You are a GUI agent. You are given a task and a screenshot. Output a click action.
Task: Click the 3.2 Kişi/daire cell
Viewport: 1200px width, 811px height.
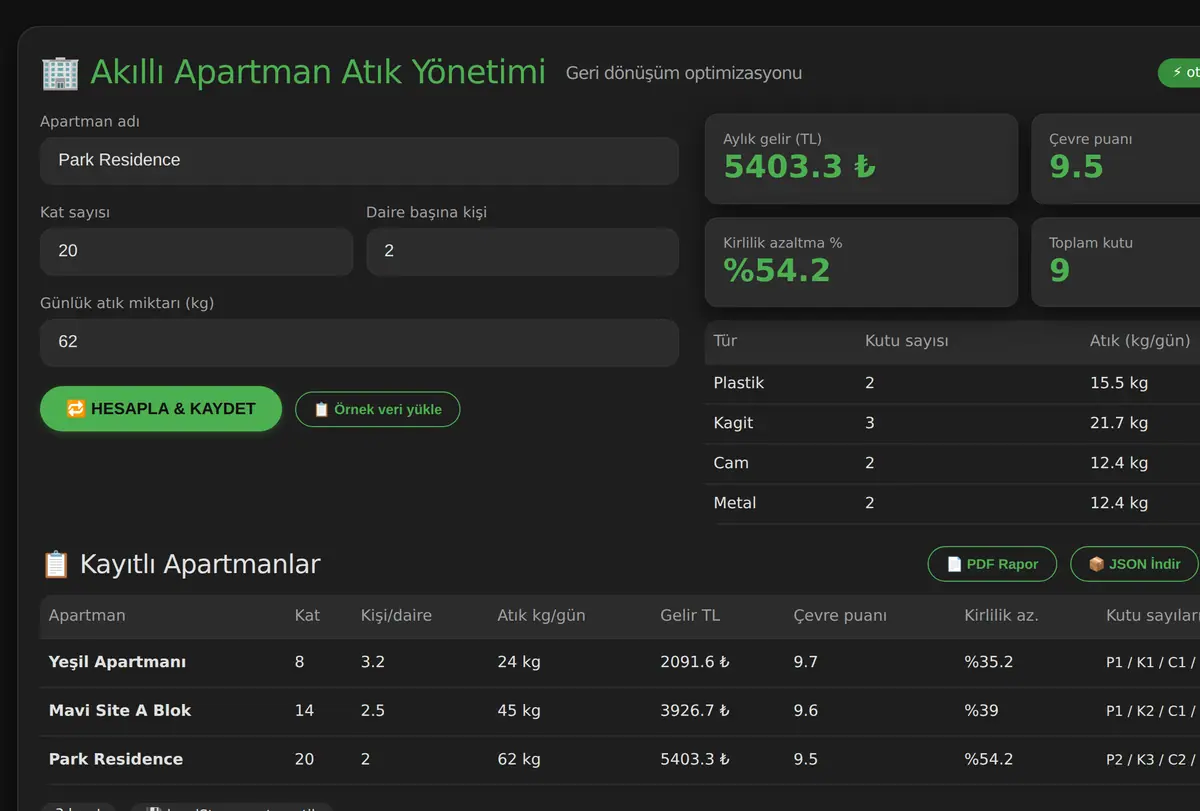click(372, 662)
